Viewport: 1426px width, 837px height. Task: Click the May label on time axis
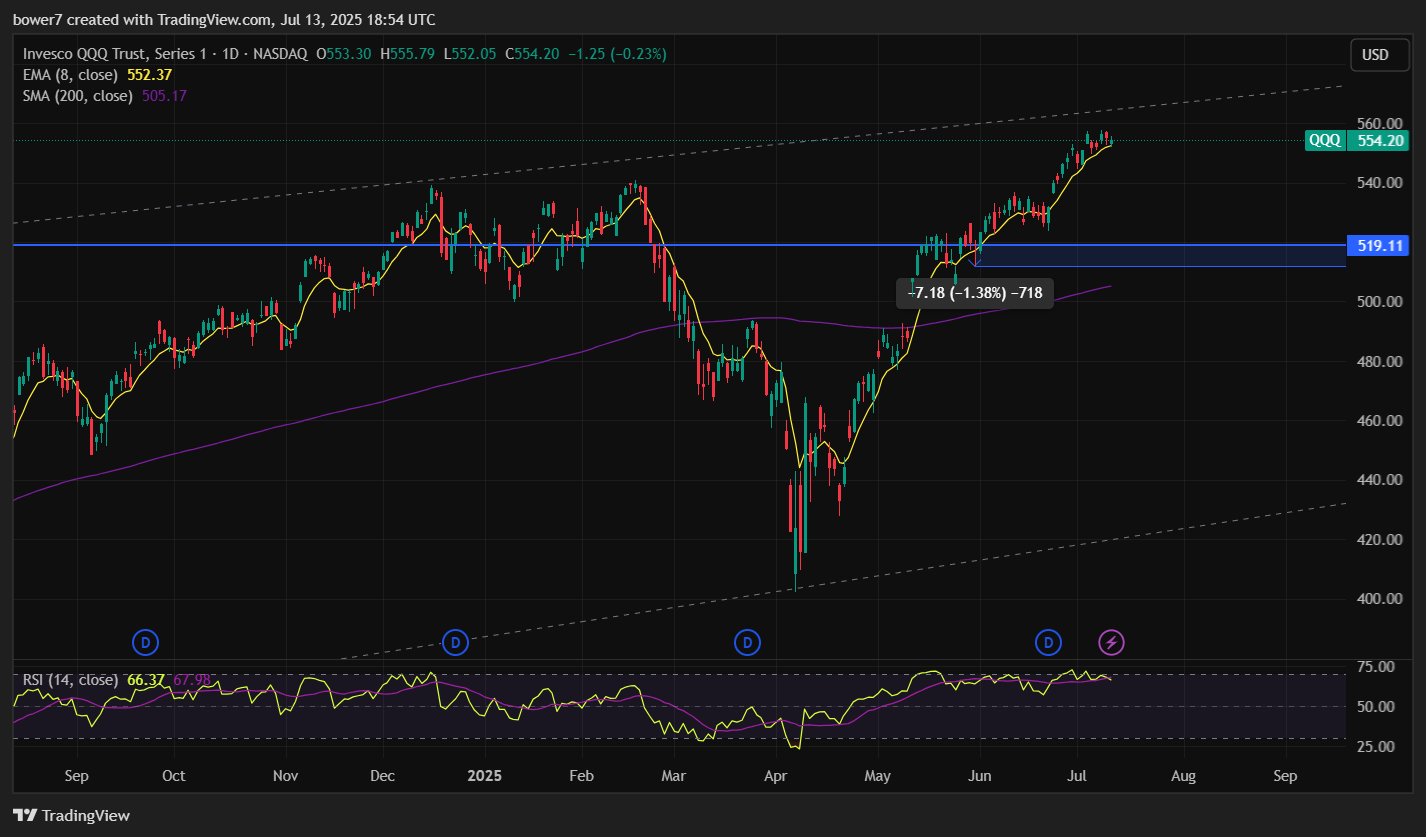(x=878, y=776)
